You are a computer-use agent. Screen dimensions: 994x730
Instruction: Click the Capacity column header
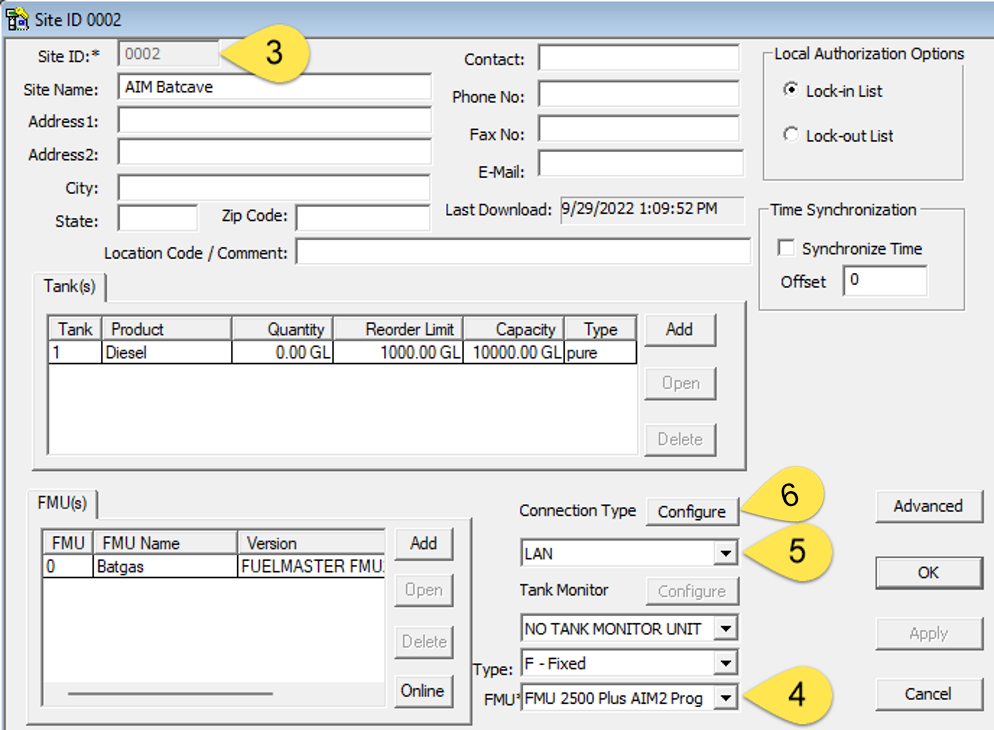tap(514, 329)
